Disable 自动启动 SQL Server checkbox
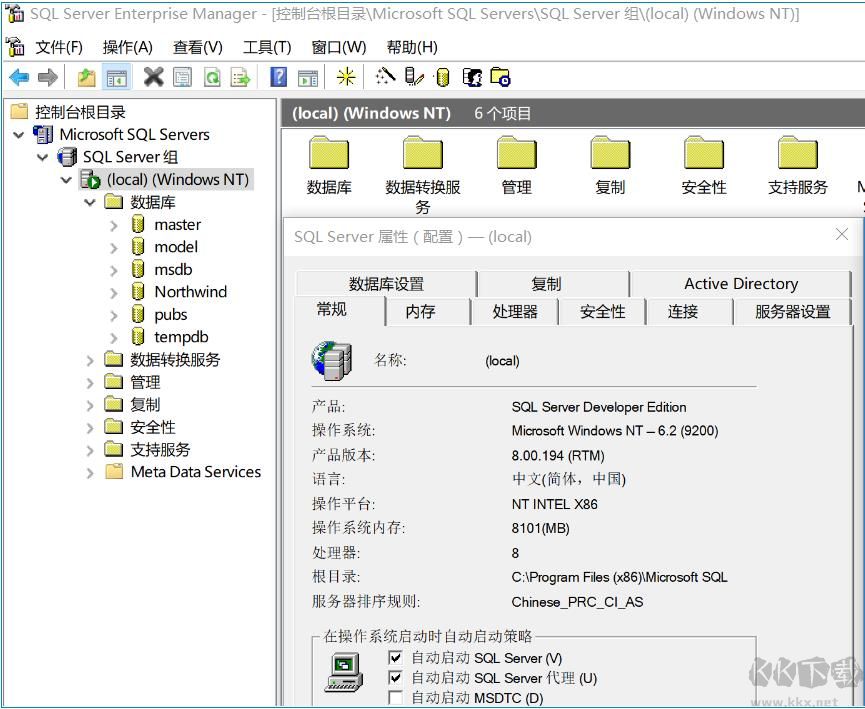Viewport: 865px width, 709px height. (x=395, y=657)
